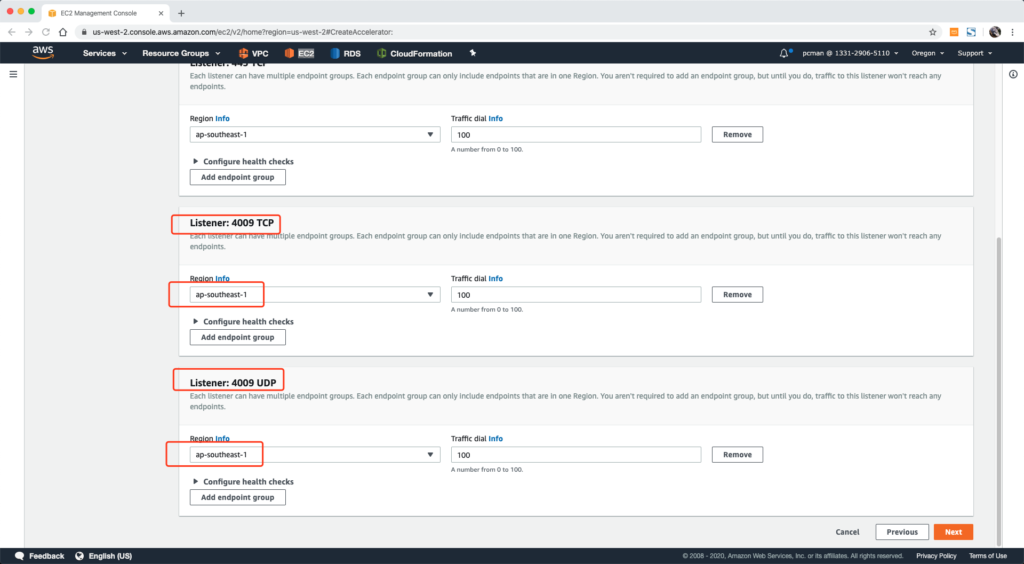Open the Services menu

[x=104, y=53]
